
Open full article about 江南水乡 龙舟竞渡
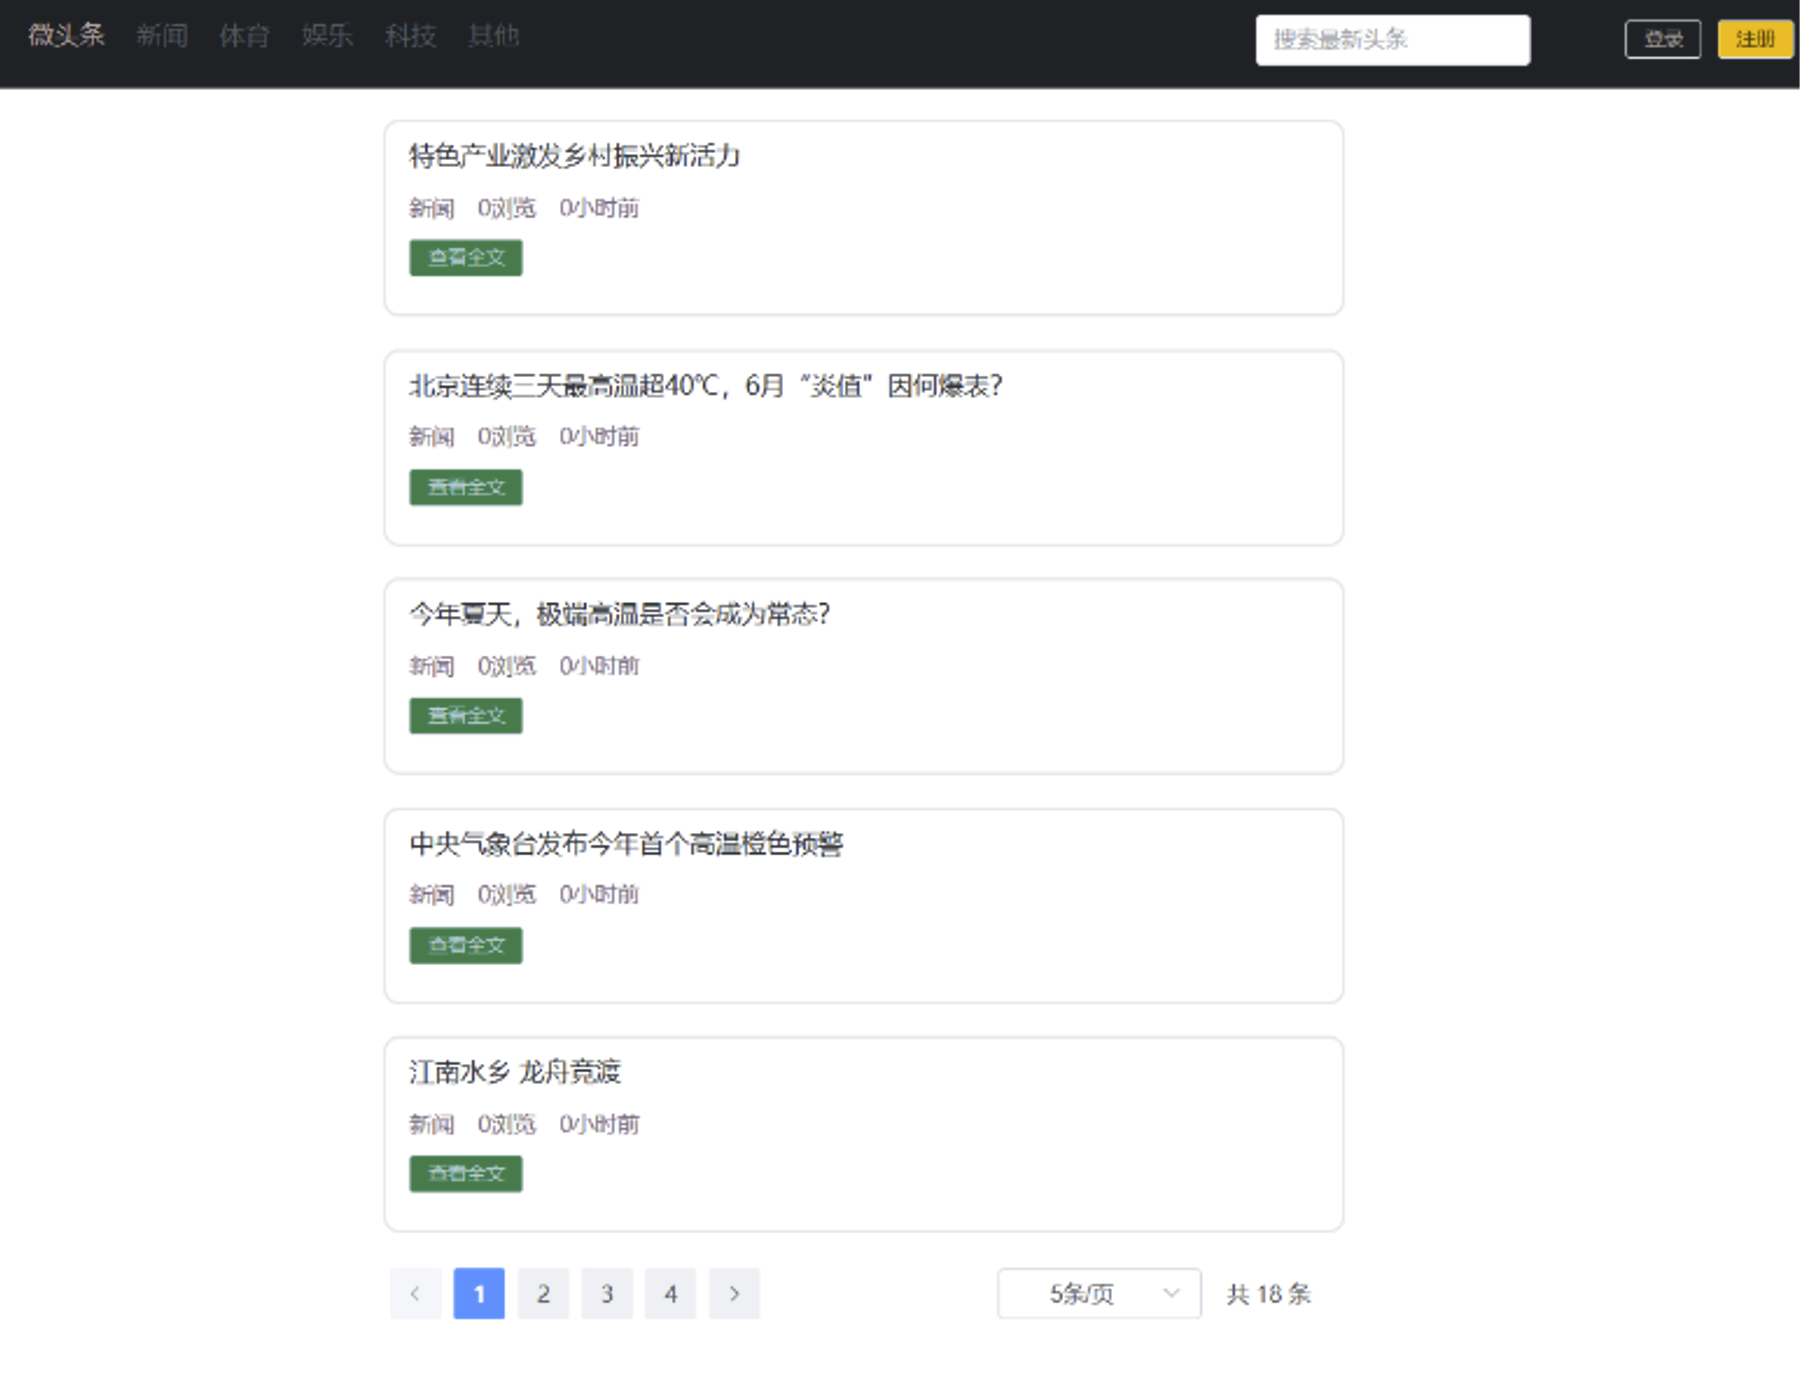point(465,1174)
